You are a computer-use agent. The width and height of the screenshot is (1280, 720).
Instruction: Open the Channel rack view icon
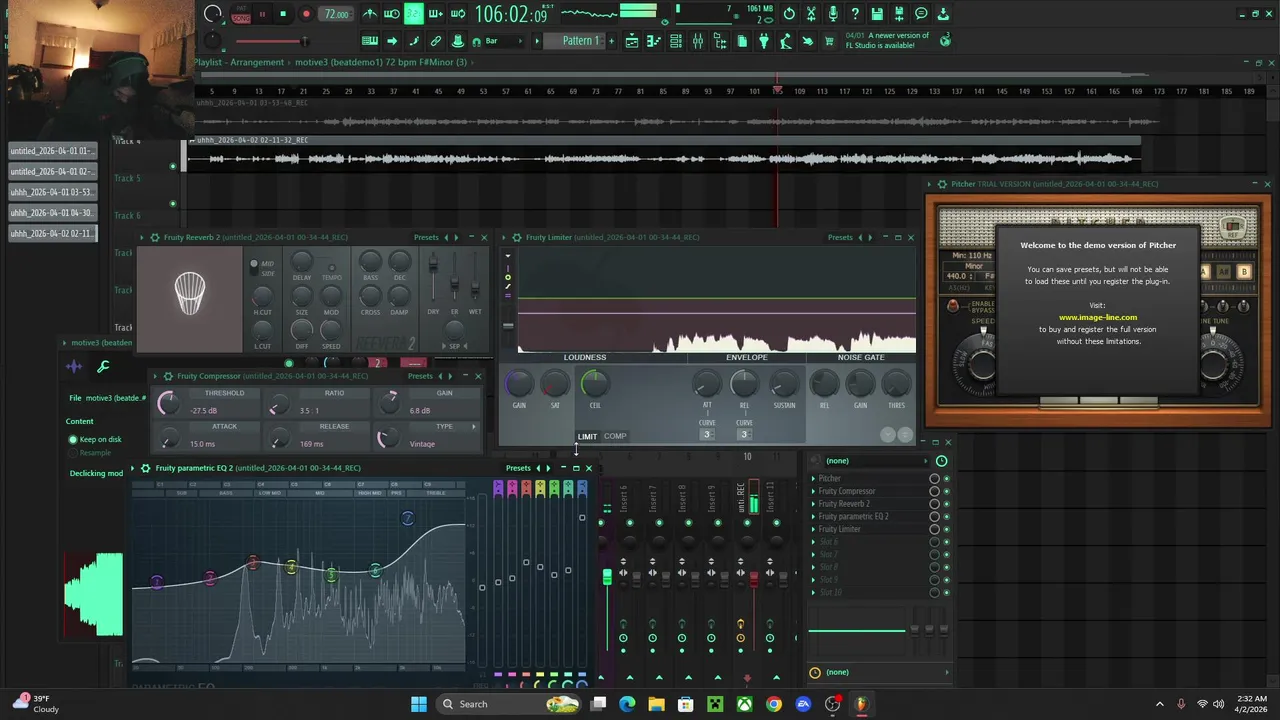click(675, 41)
